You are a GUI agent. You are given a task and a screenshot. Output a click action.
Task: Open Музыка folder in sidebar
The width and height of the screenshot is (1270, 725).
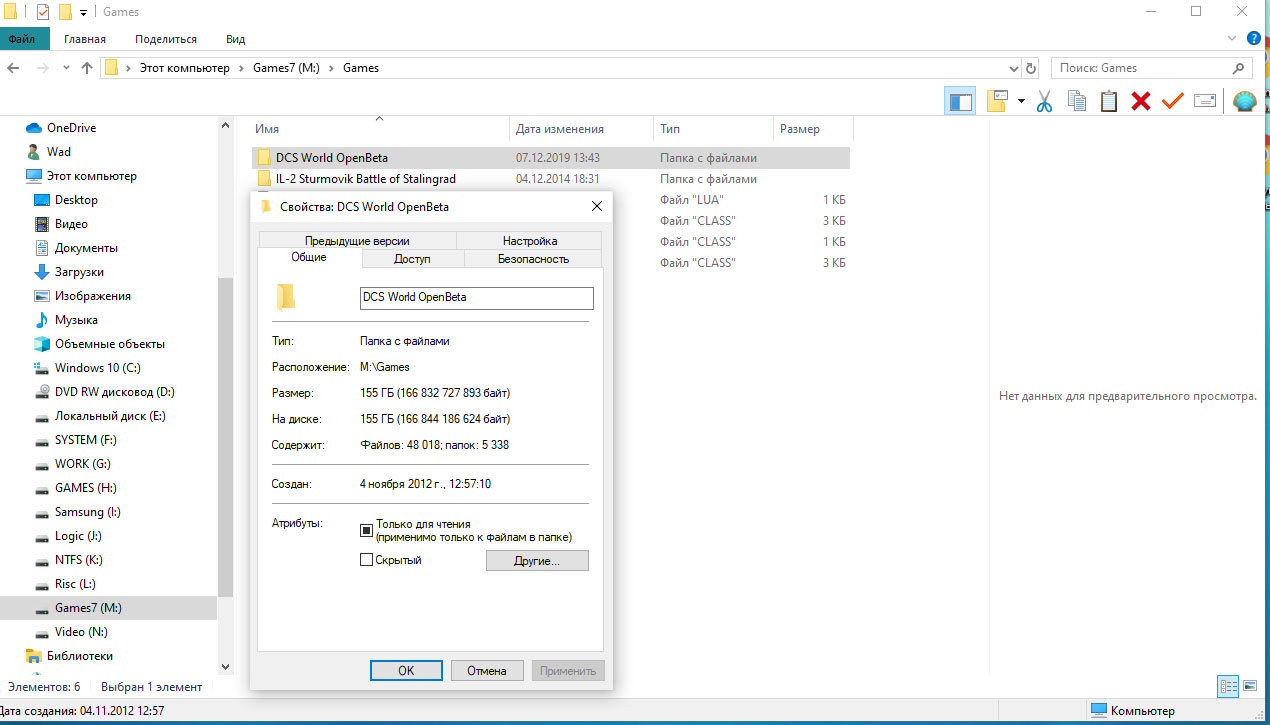pyautogui.click(x=76, y=320)
